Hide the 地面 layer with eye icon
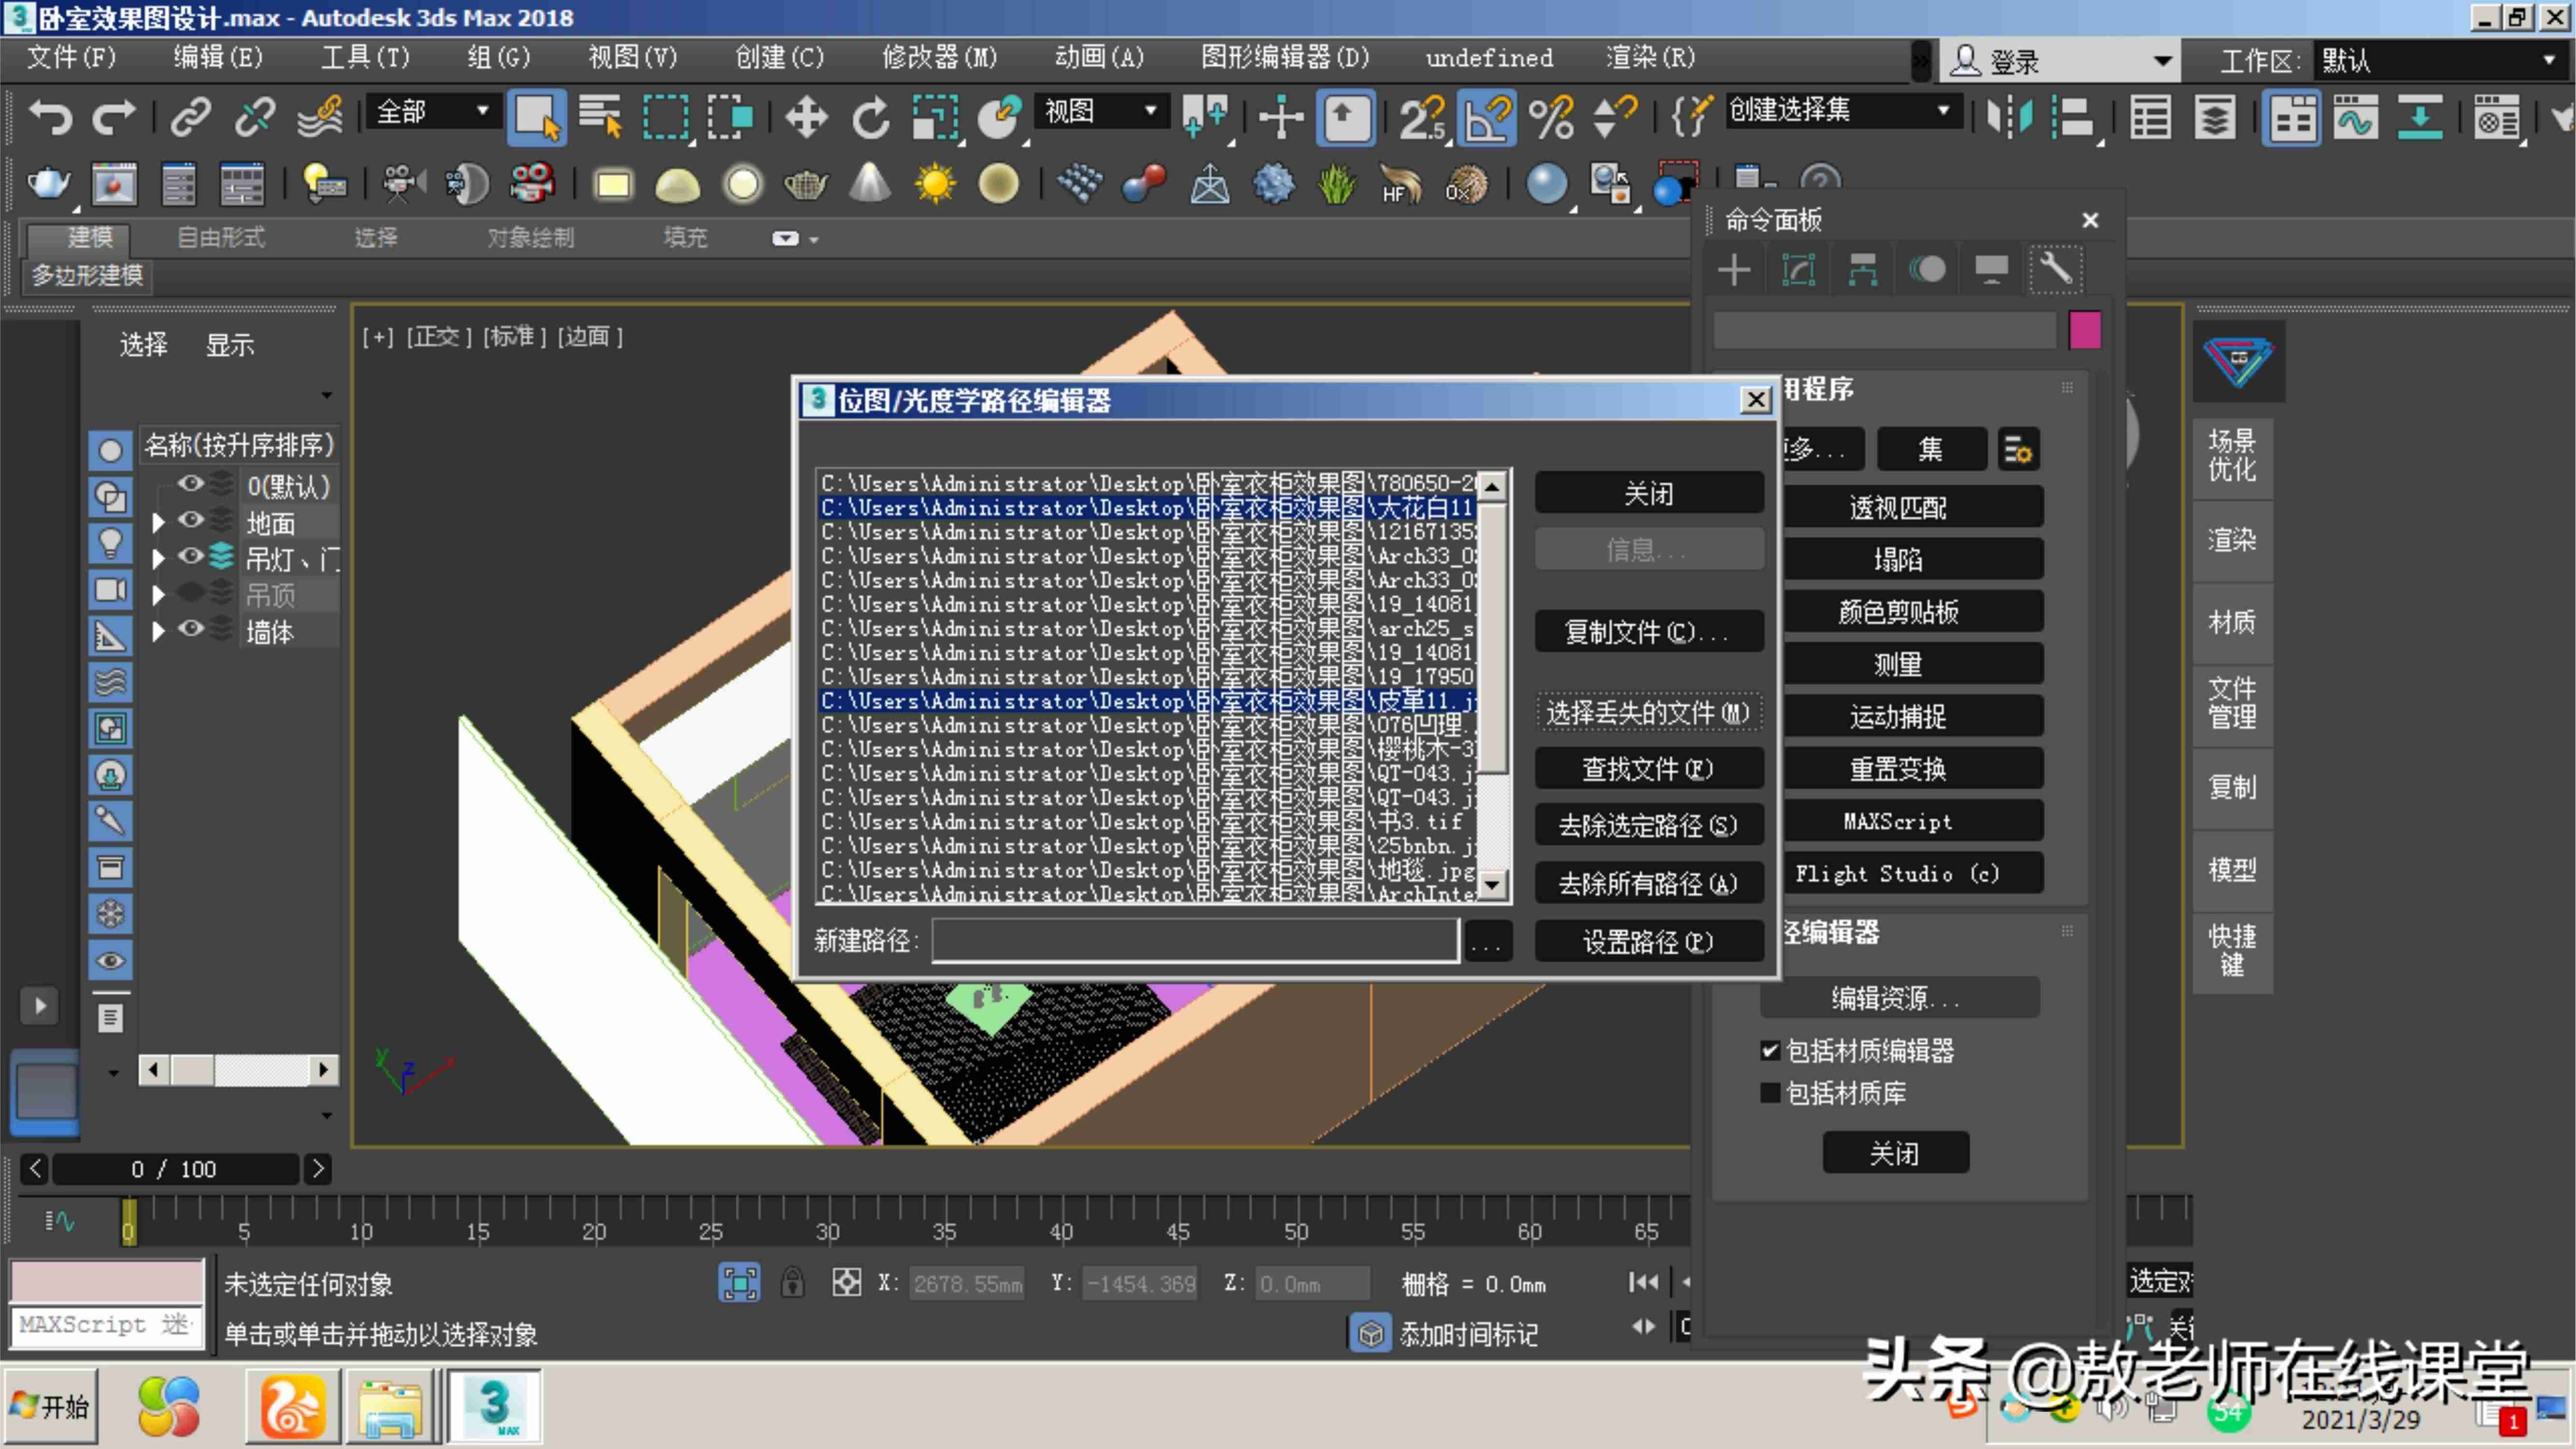The image size is (2576, 1449). pyautogui.click(x=190, y=520)
